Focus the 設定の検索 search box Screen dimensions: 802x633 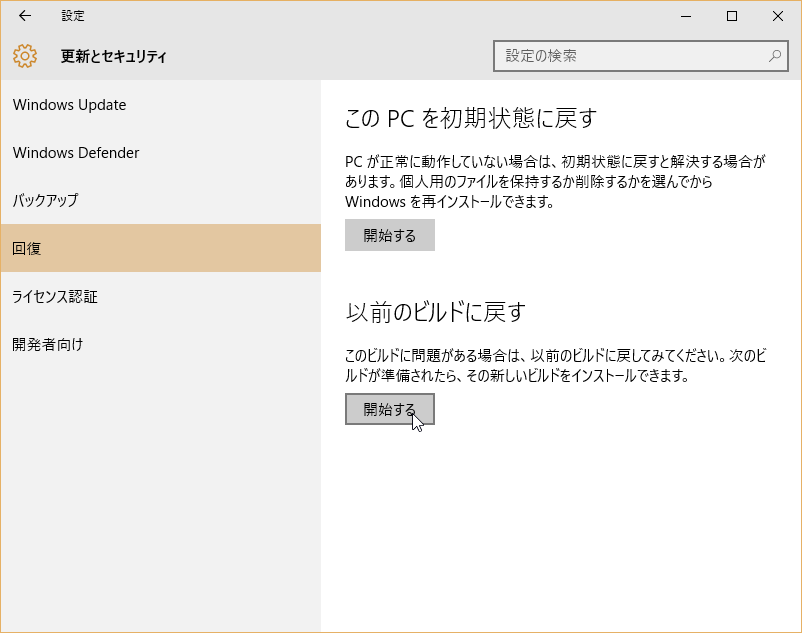pos(640,56)
